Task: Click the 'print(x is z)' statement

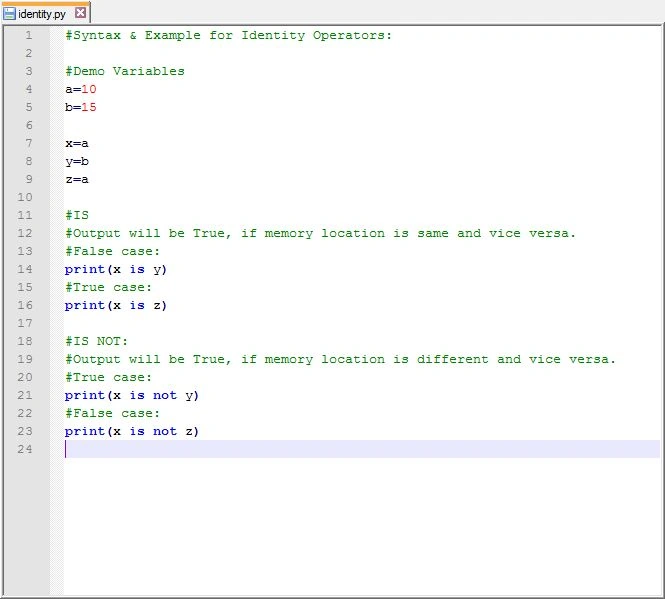Action: (116, 305)
